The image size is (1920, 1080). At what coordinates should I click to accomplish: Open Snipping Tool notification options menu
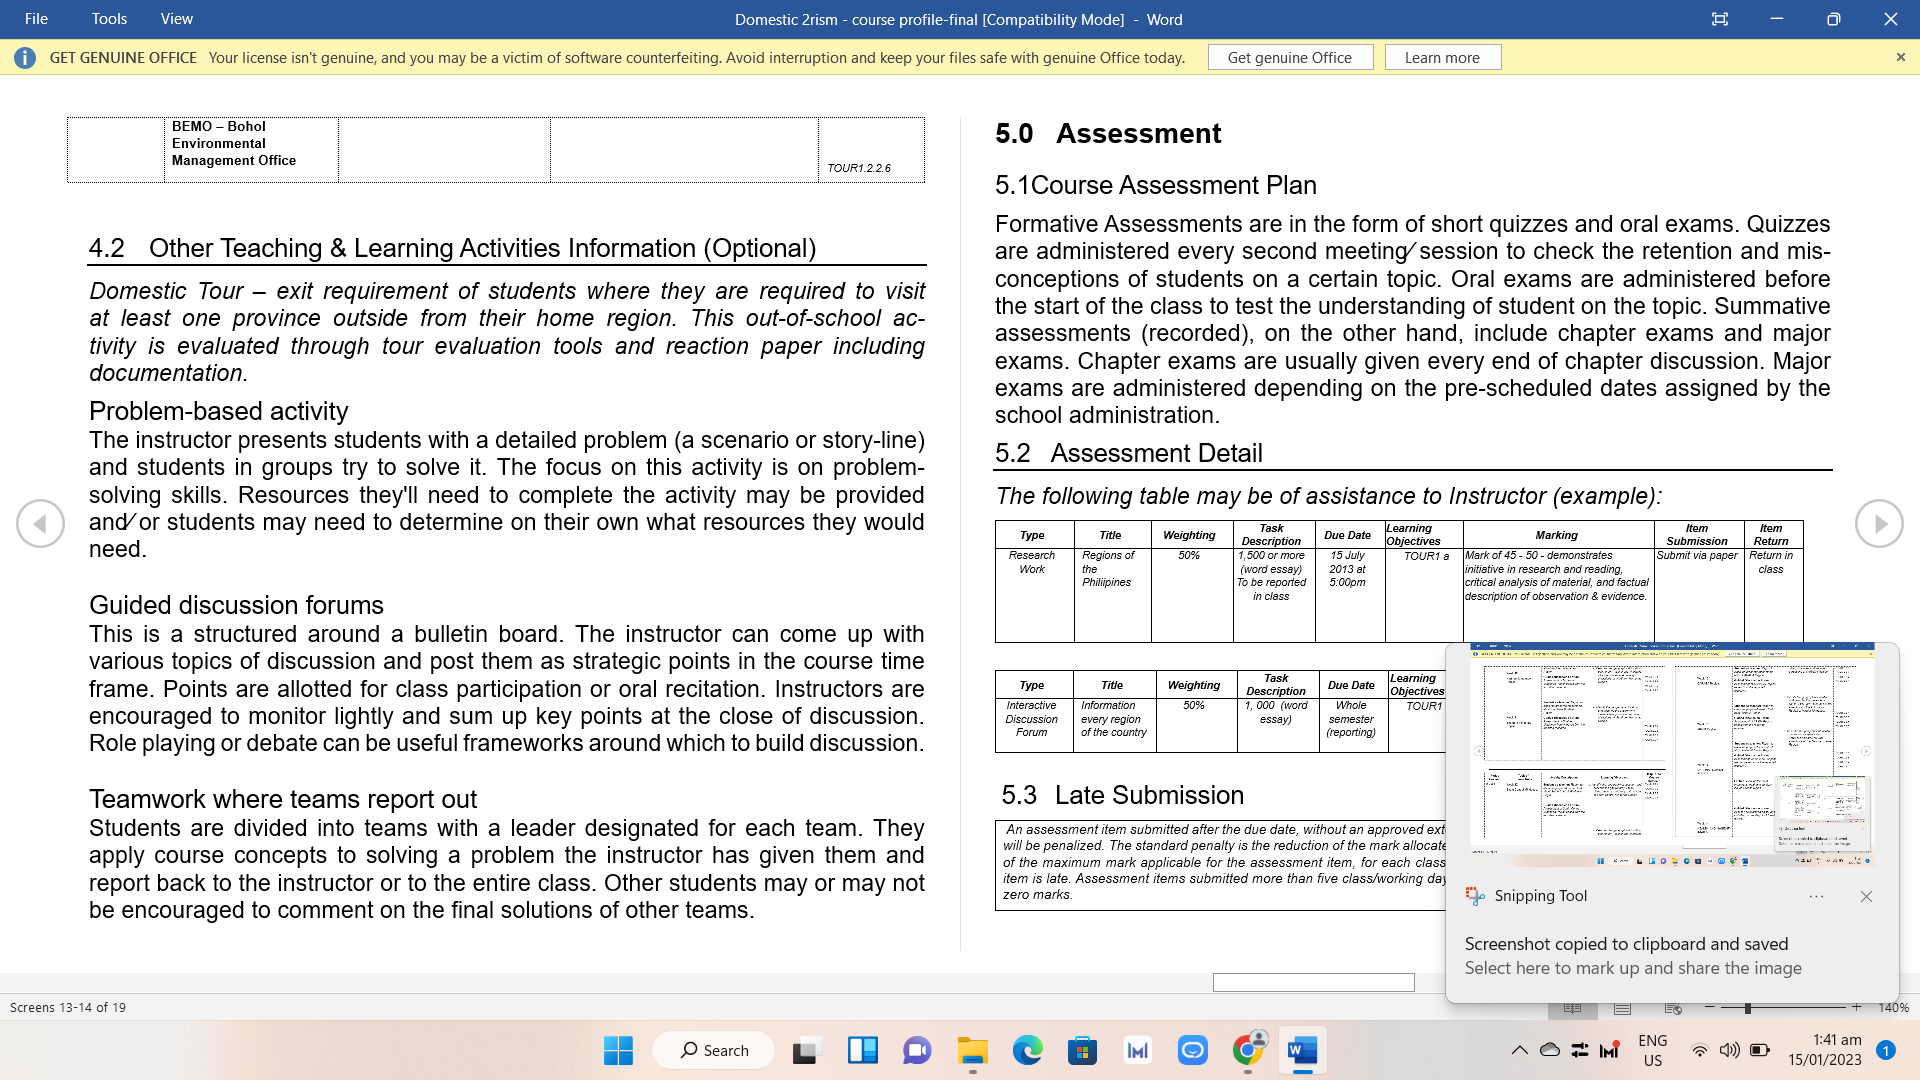coord(1816,896)
